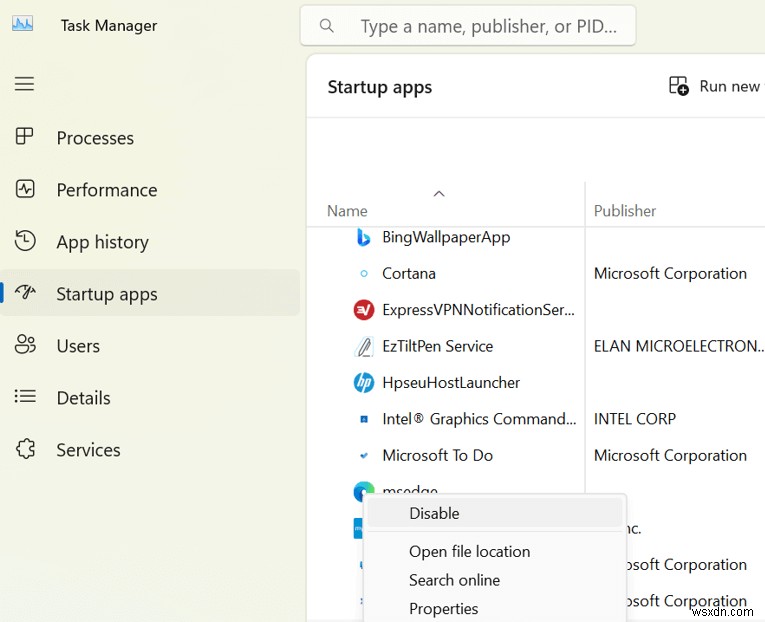Viewport: 765px width, 622px height.
Task: Click the EzTiltPen pen icon
Action: point(363,346)
